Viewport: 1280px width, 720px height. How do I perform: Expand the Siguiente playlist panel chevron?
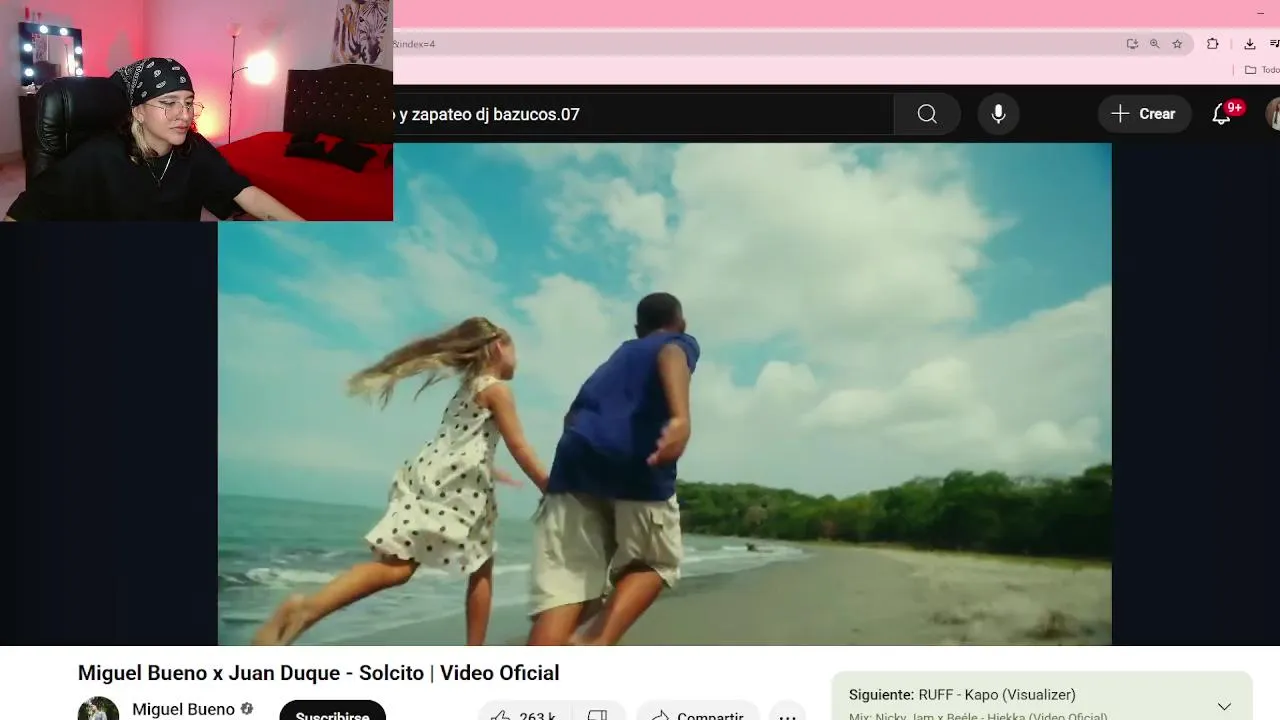pos(1224,706)
